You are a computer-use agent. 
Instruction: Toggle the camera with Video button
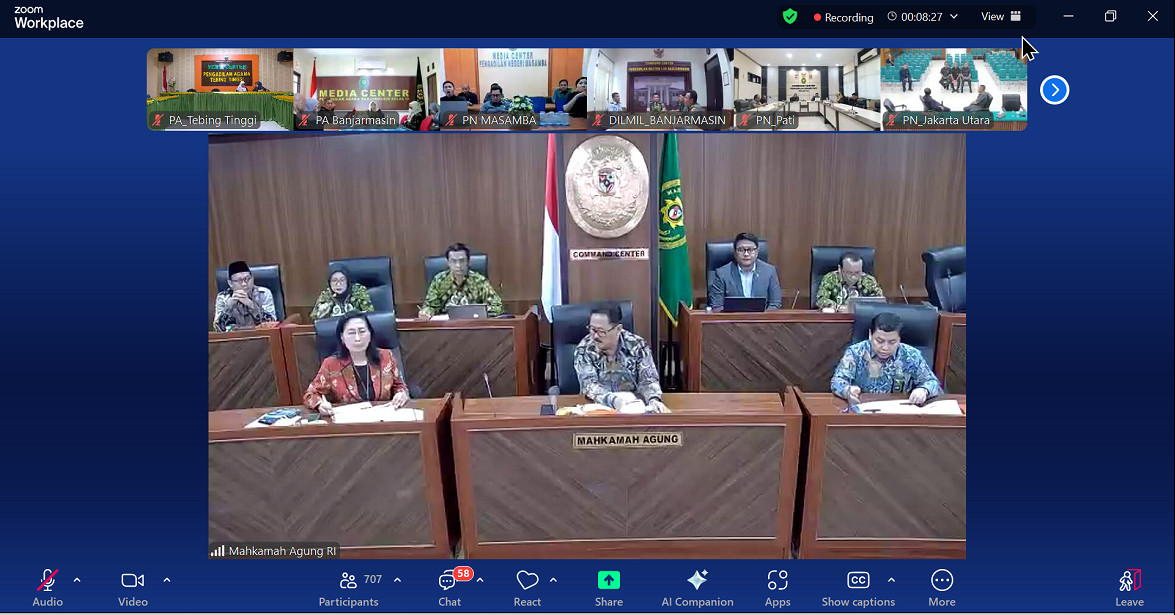point(133,588)
